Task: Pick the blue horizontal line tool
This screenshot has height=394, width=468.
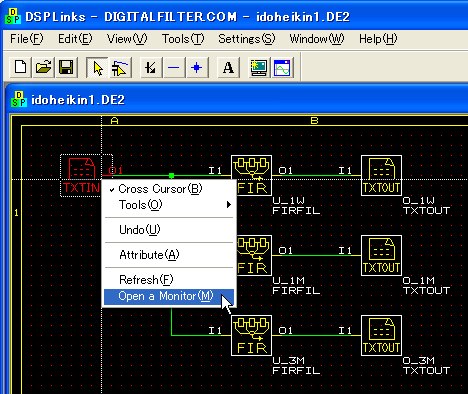Action: tap(174, 68)
